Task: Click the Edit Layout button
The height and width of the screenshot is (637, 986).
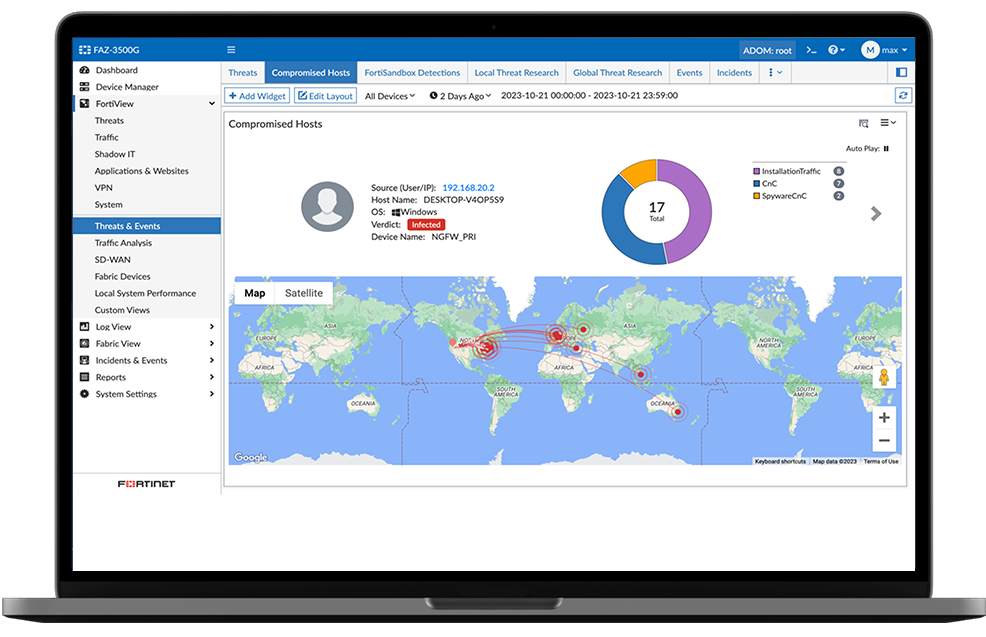Action: coord(326,96)
